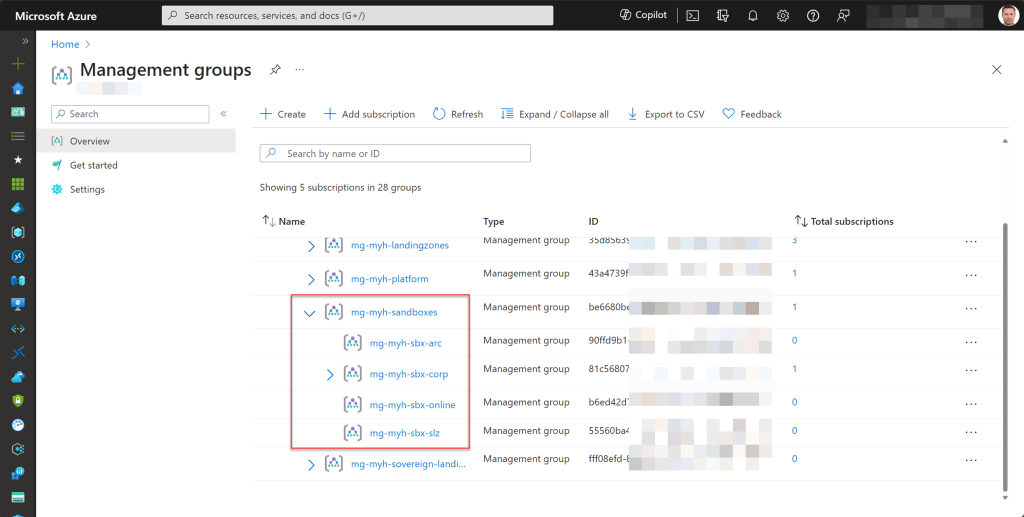1024x517 pixels.
Task: Click the help question mark icon
Action: (813, 15)
